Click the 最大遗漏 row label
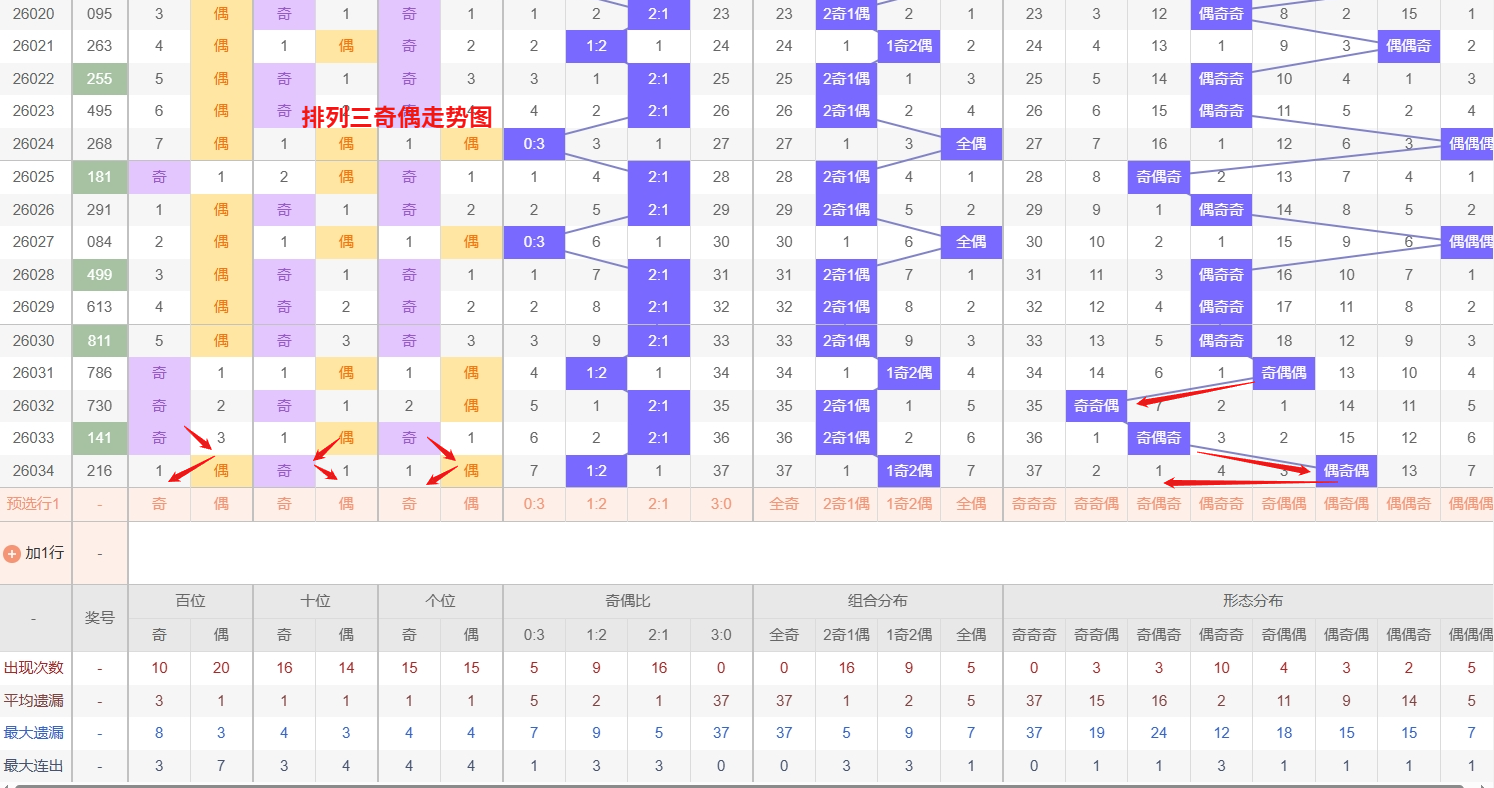This screenshot has height=788, width=1494. pos(34,733)
